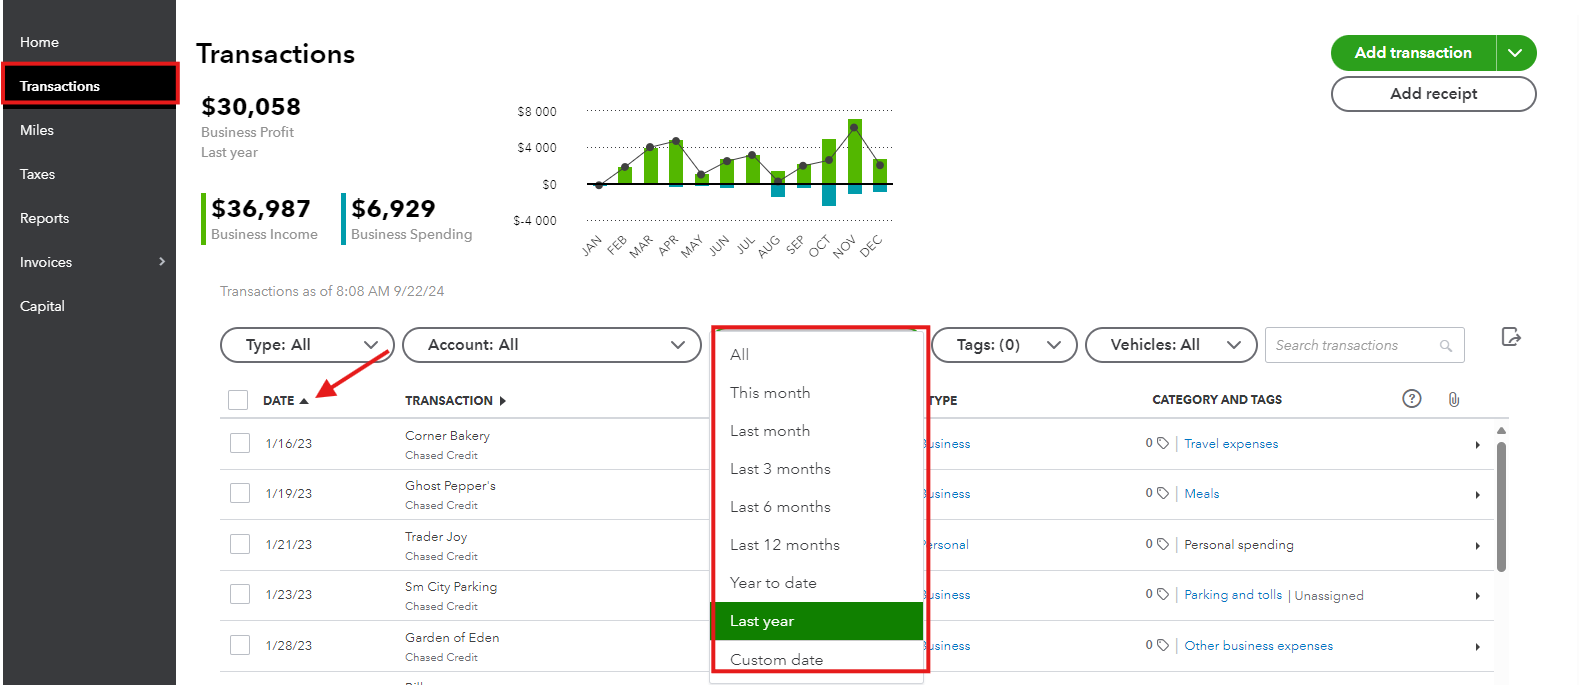This screenshot has height=685, width=1579.
Task: Click the DATE column sort arrow
Action: (304, 401)
